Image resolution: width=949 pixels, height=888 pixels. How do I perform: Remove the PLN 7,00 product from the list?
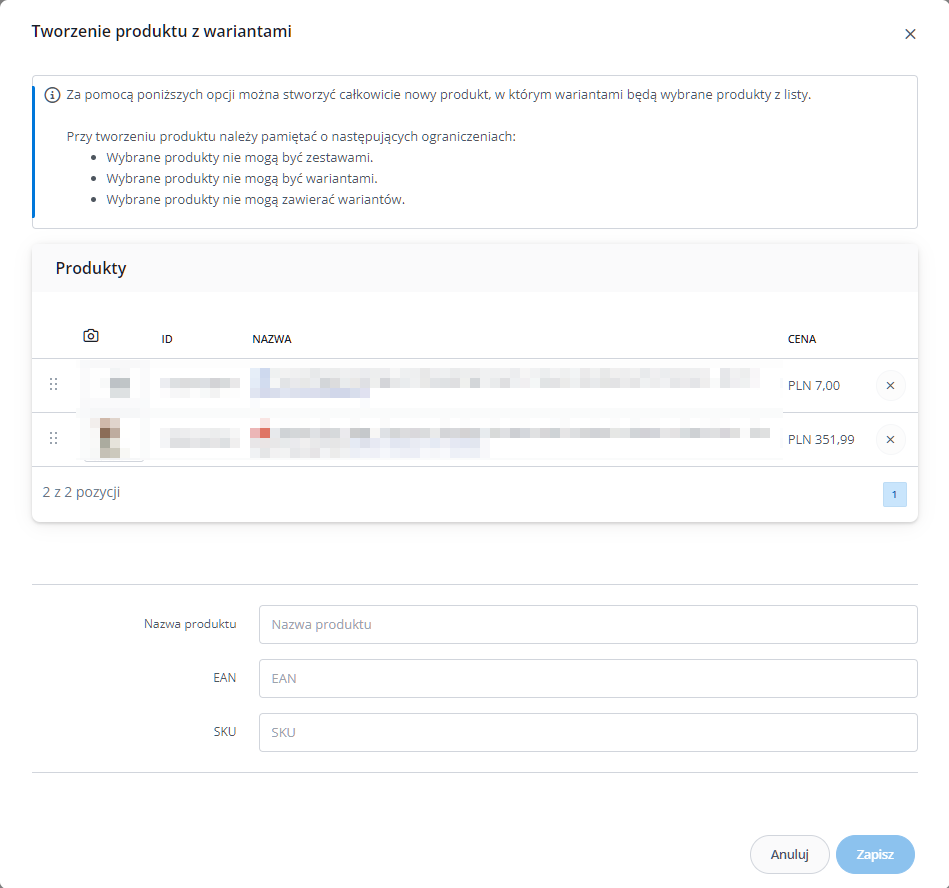tap(890, 386)
